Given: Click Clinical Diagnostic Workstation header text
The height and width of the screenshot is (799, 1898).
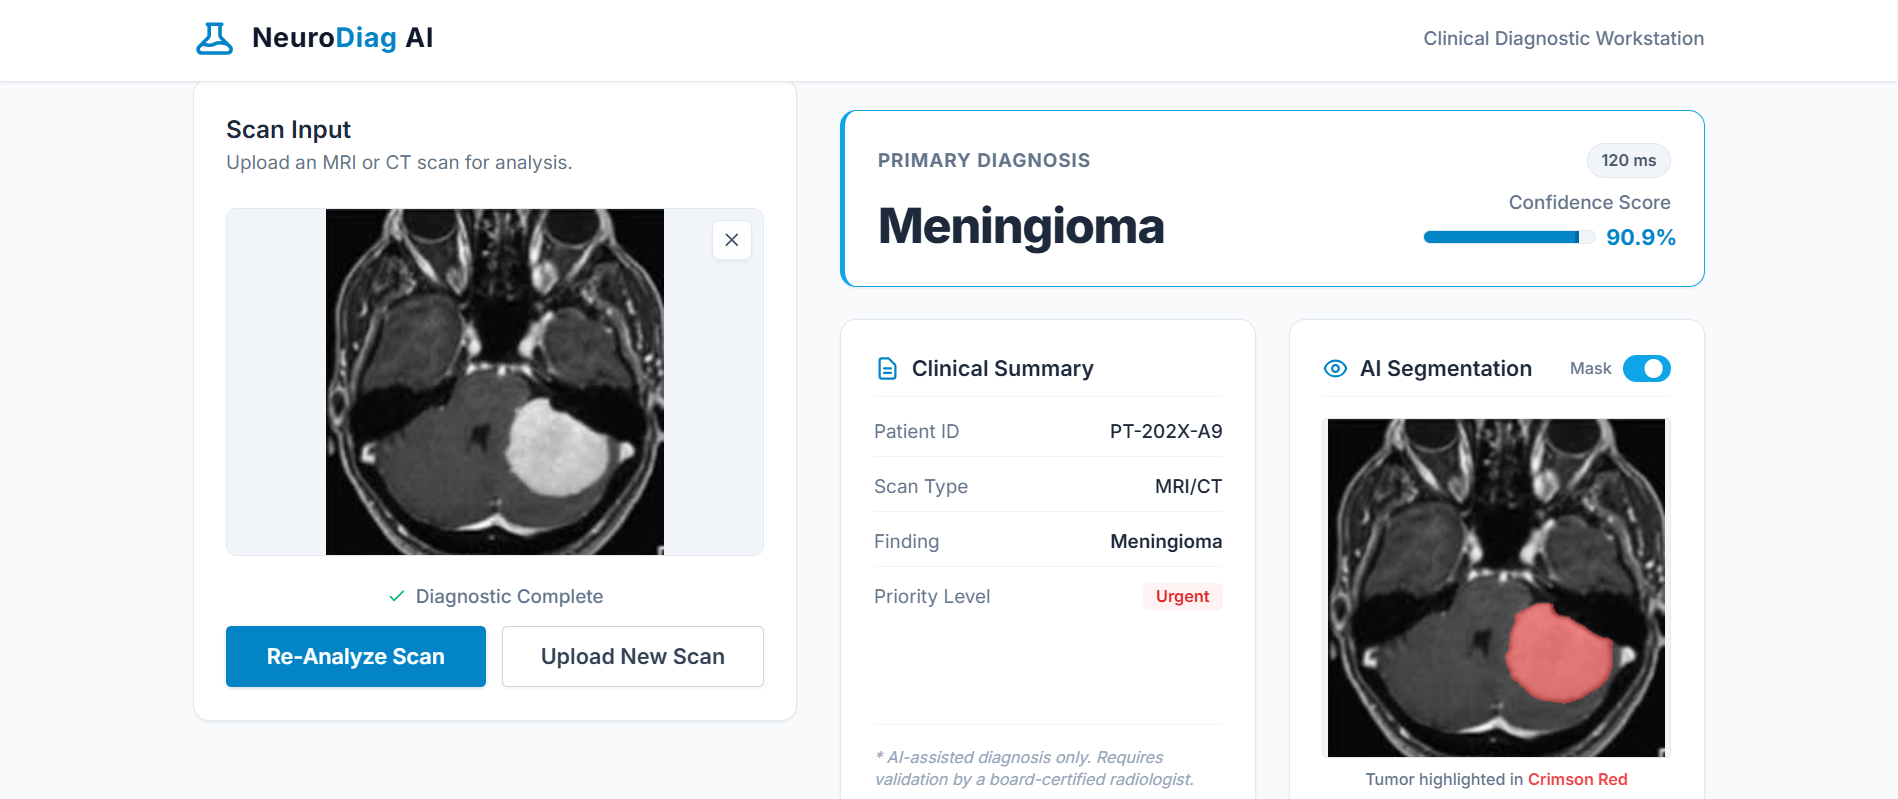Looking at the screenshot, I should click(x=1563, y=39).
